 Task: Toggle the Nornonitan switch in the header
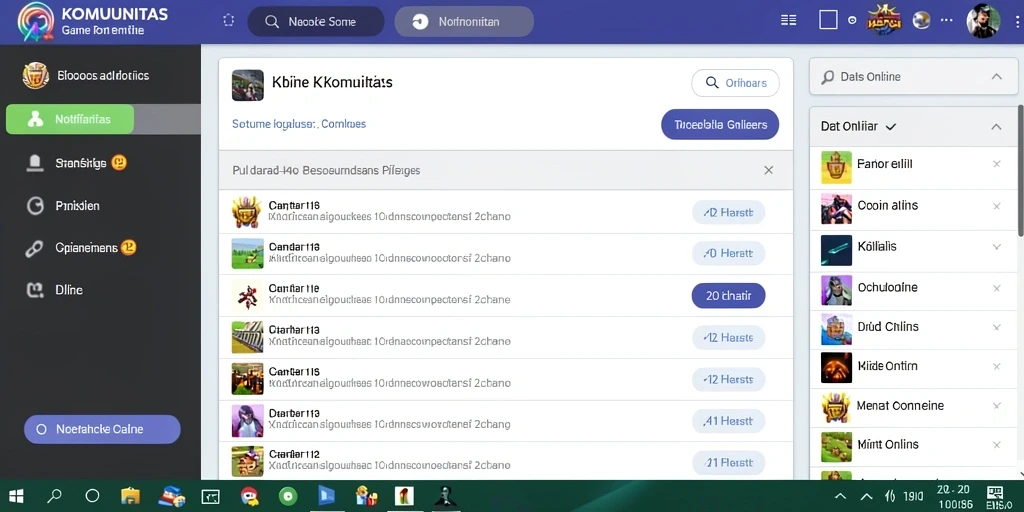pyautogui.click(x=464, y=22)
